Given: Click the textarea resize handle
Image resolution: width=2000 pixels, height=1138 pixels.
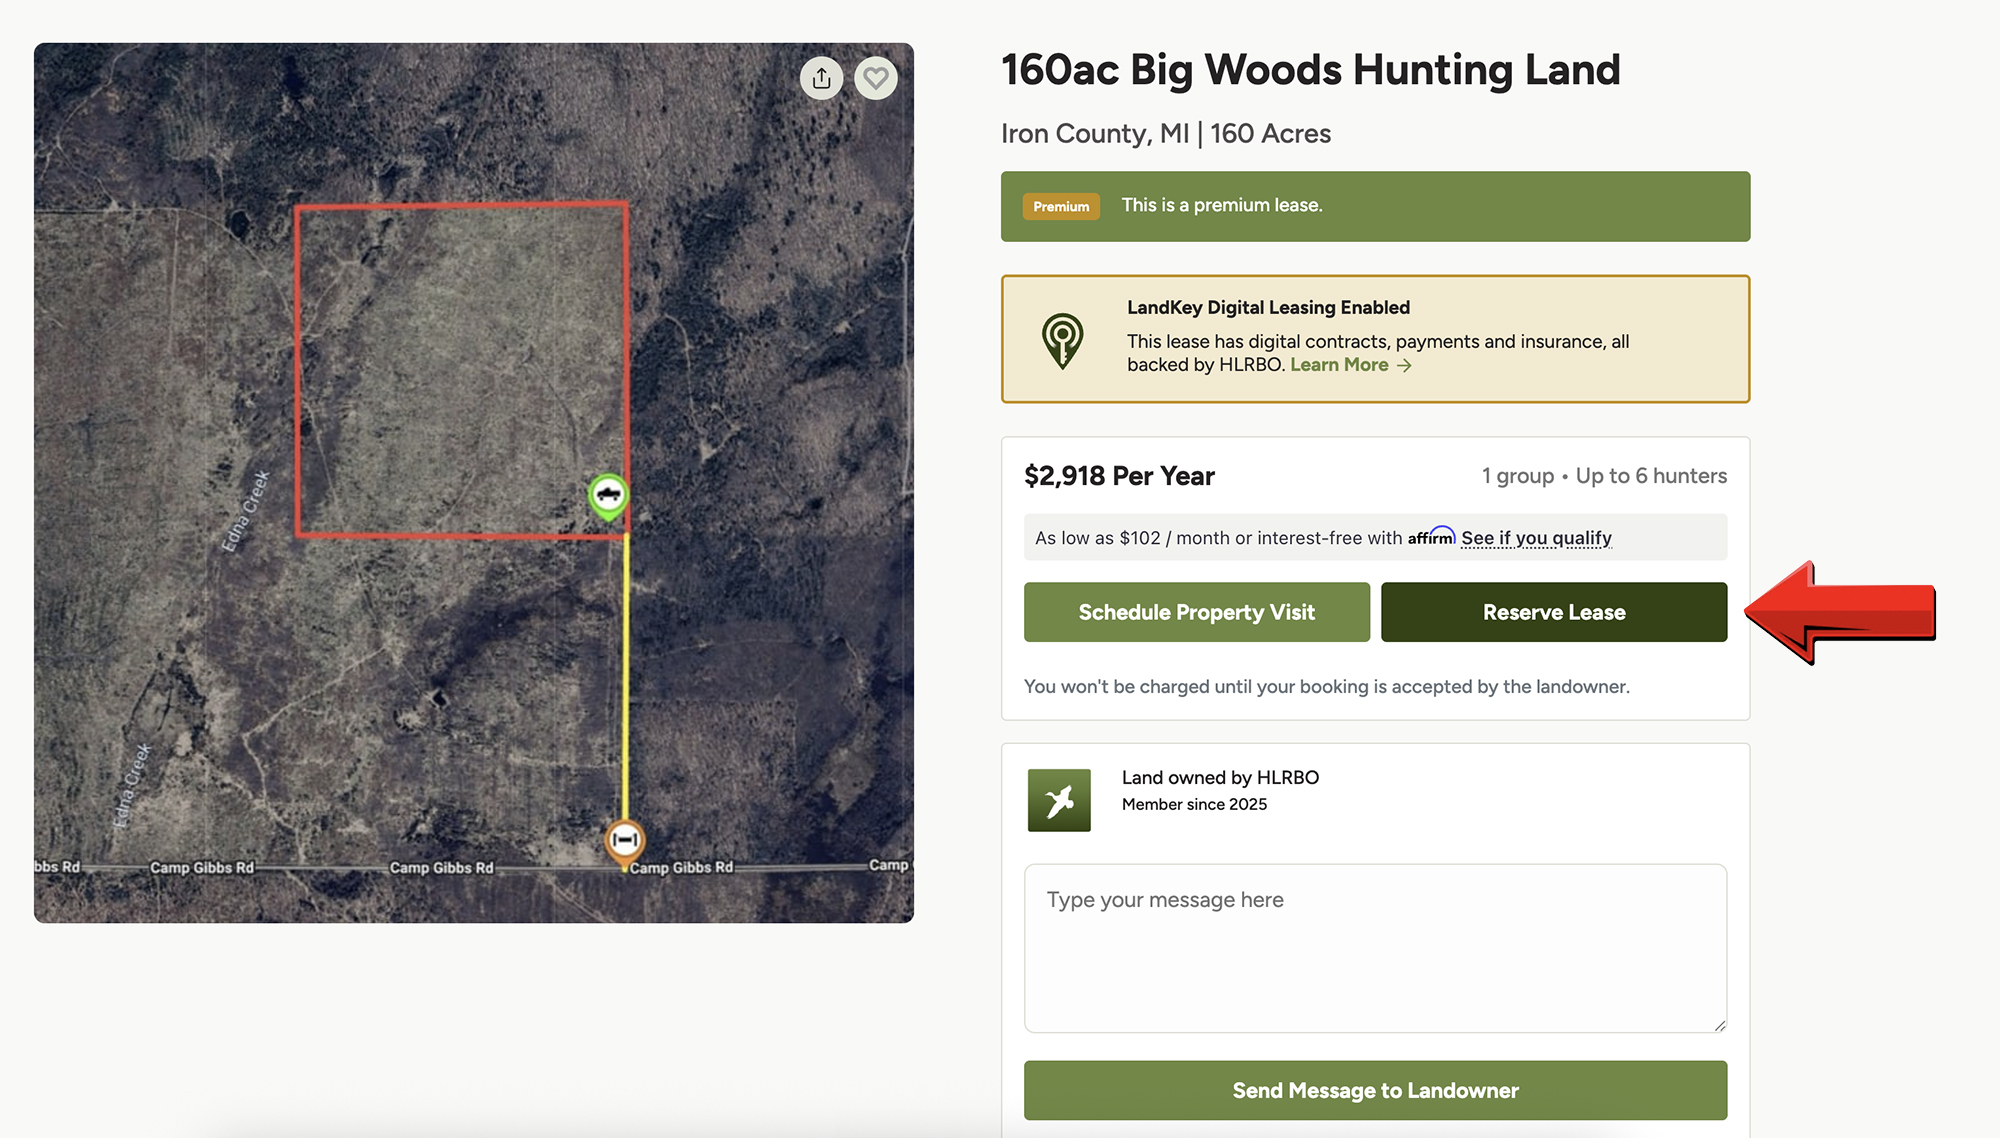Looking at the screenshot, I should tap(1719, 1025).
